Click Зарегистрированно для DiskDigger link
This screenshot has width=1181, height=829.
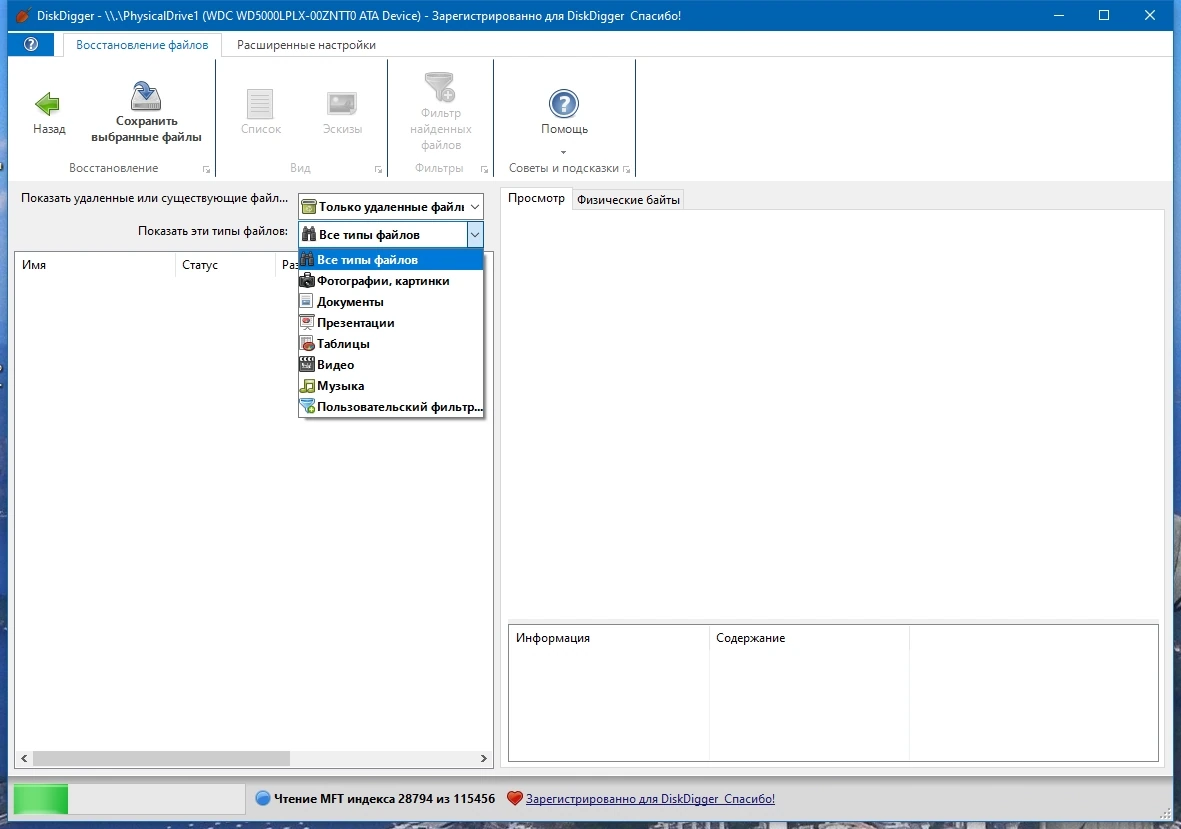point(650,799)
